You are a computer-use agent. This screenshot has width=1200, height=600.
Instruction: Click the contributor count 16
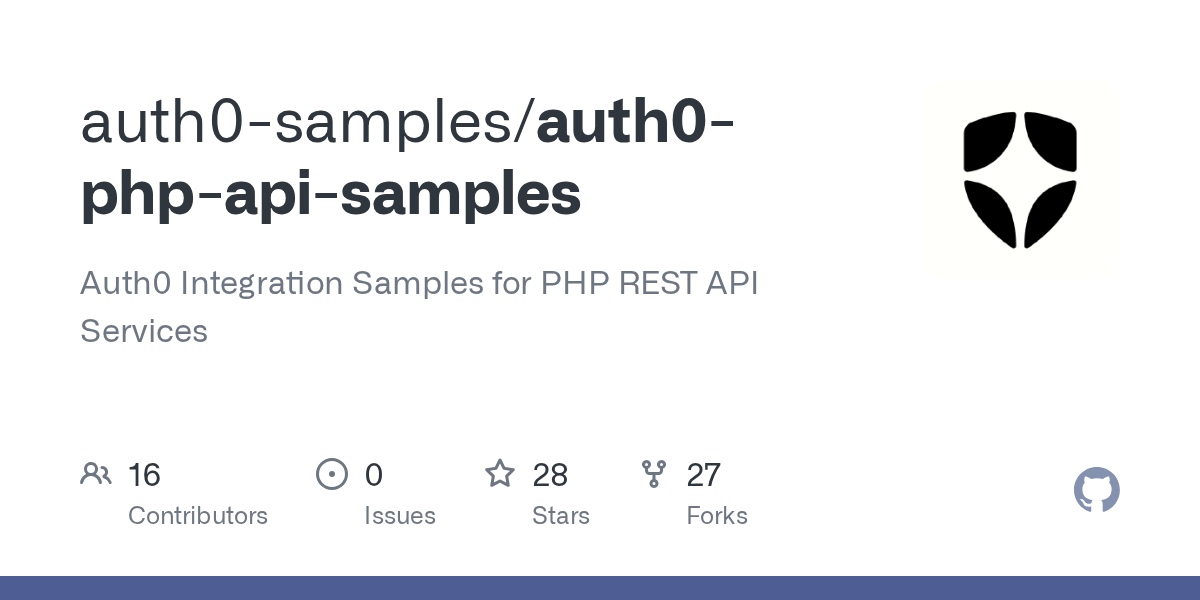(x=144, y=475)
